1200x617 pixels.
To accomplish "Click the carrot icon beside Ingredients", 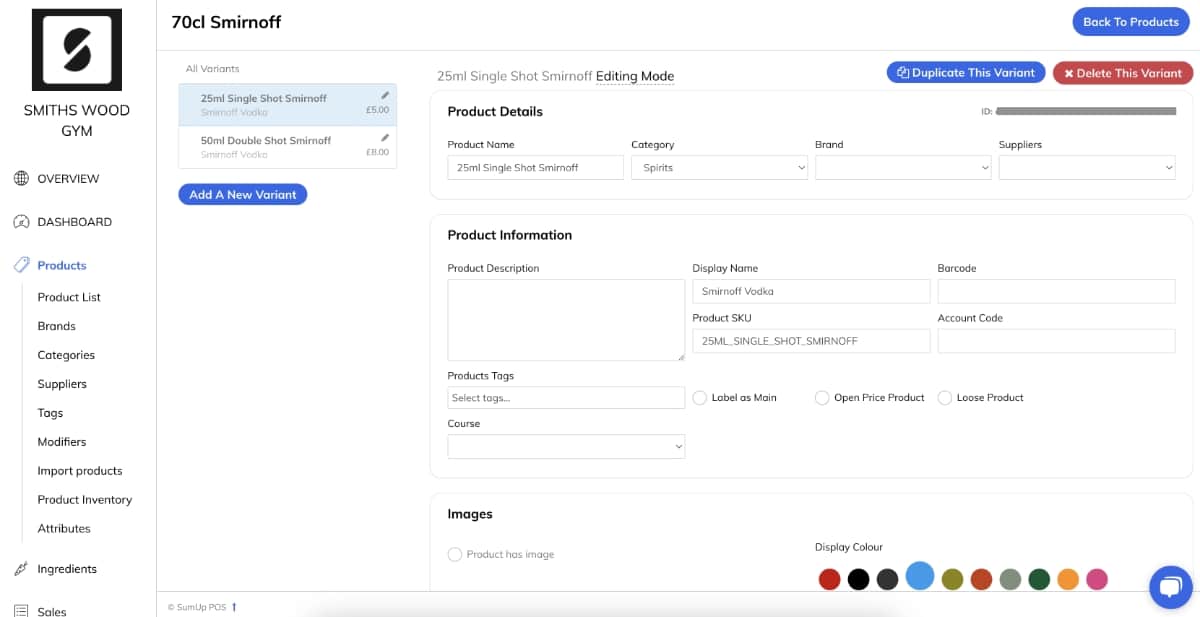I will tap(21, 569).
